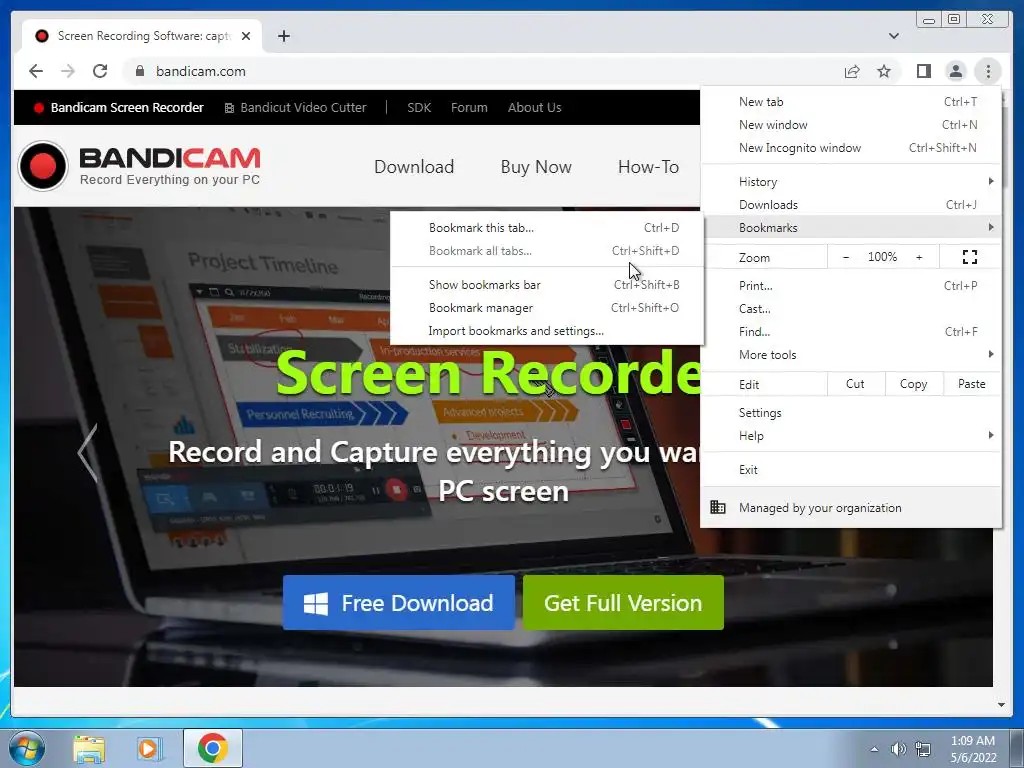Click the Free Download button
Image resolution: width=1024 pixels, height=768 pixels.
pyautogui.click(x=399, y=603)
